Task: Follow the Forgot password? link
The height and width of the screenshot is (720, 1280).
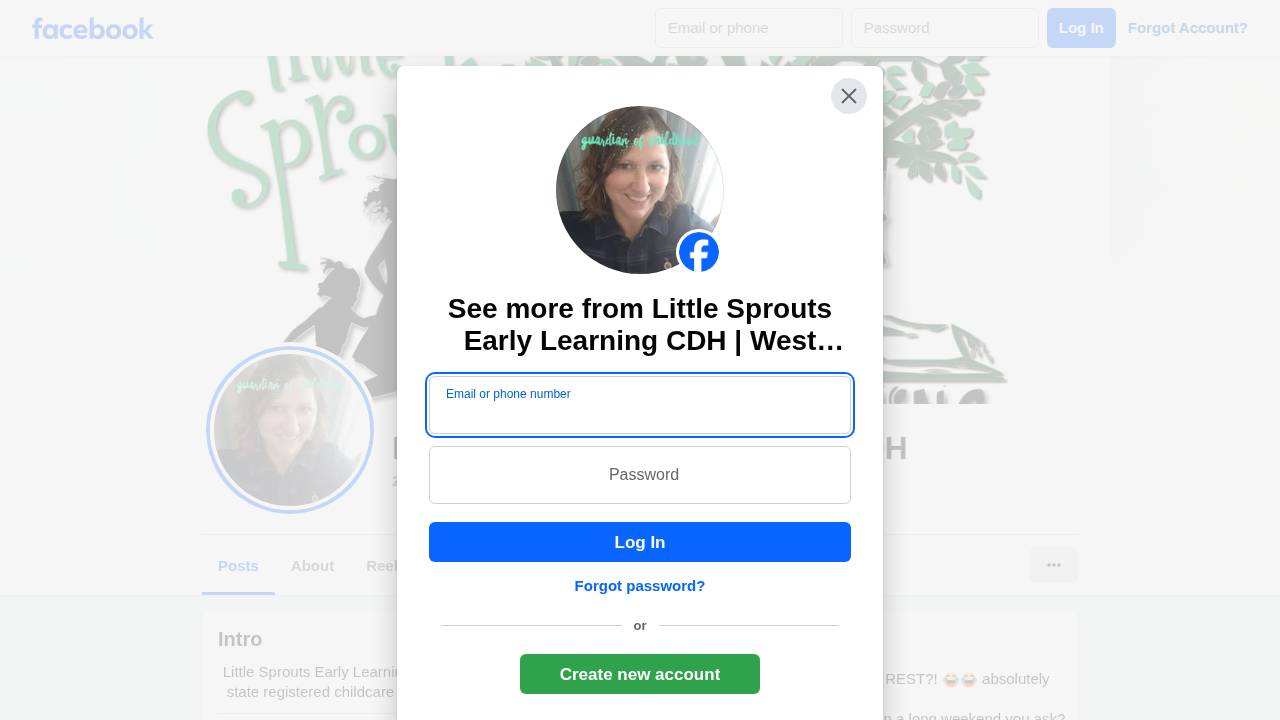Action: [640, 586]
